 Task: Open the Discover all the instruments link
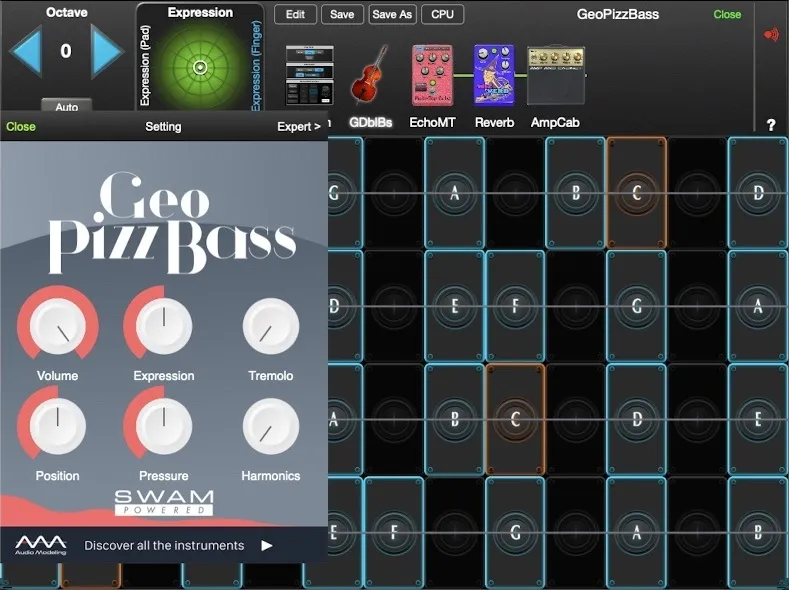164,545
